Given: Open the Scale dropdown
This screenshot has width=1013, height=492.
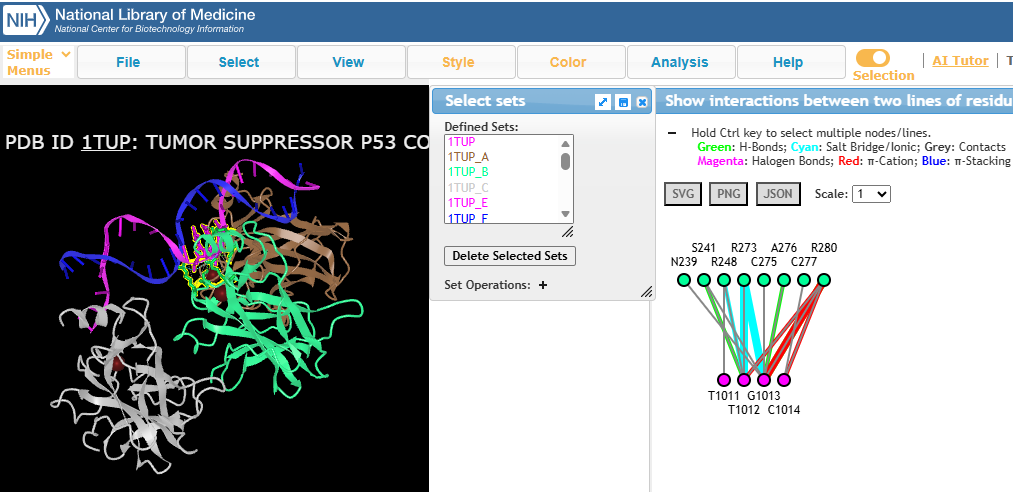Looking at the screenshot, I should [870, 194].
